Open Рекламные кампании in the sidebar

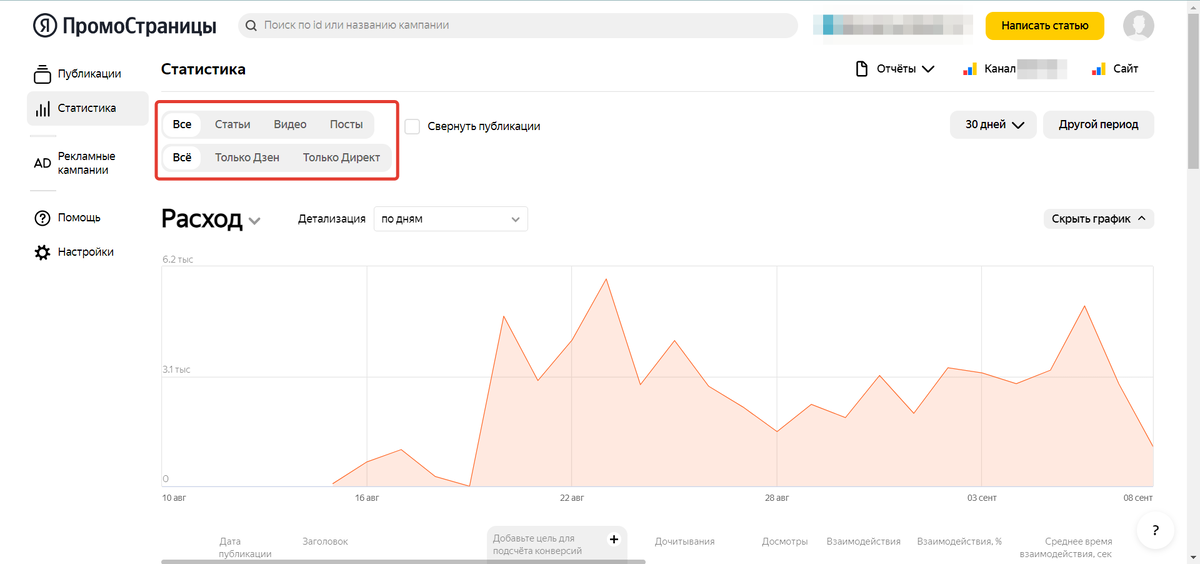click(x=88, y=163)
